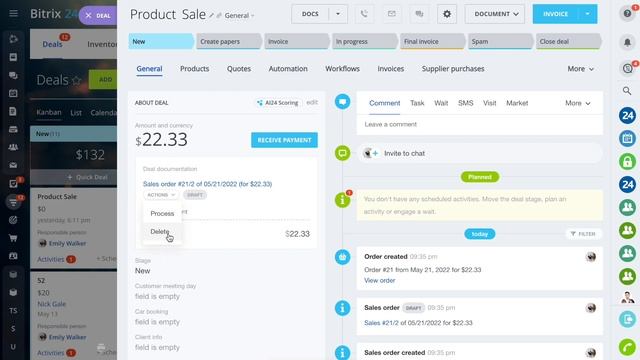640x360 pixels.
Task: Select Process from the actions menu
Action: pyautogui.click(x=162, y=213)
